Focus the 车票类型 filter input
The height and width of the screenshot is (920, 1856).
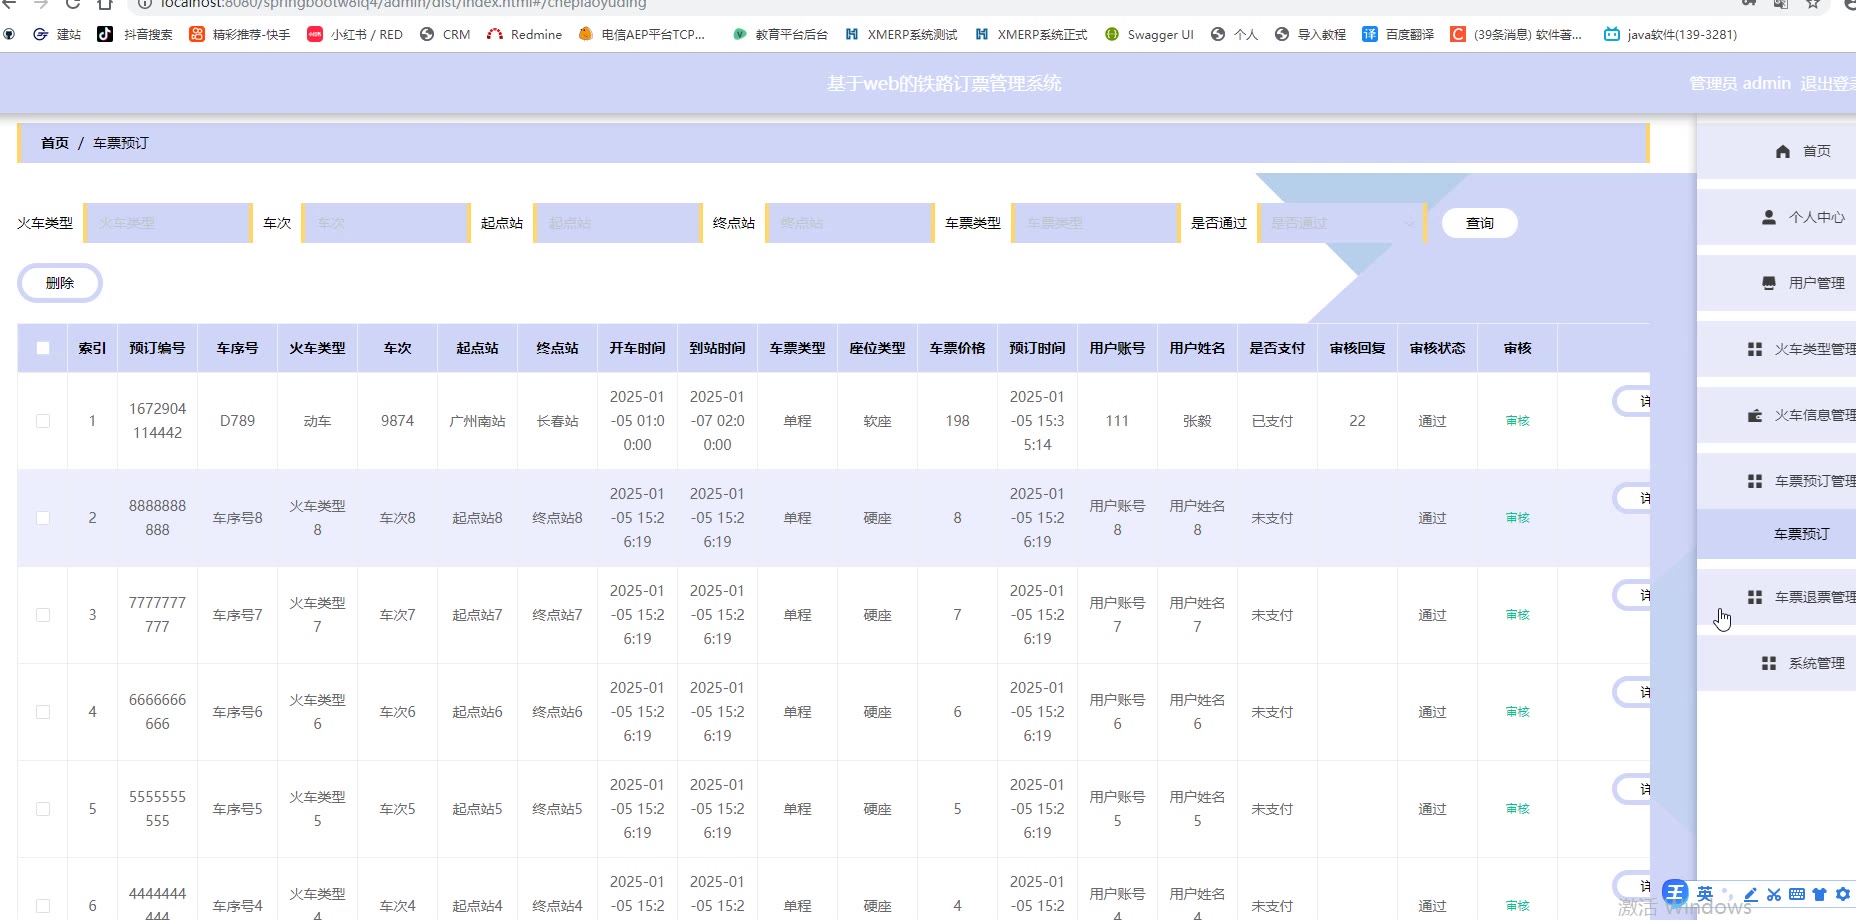coord(1095,223)
